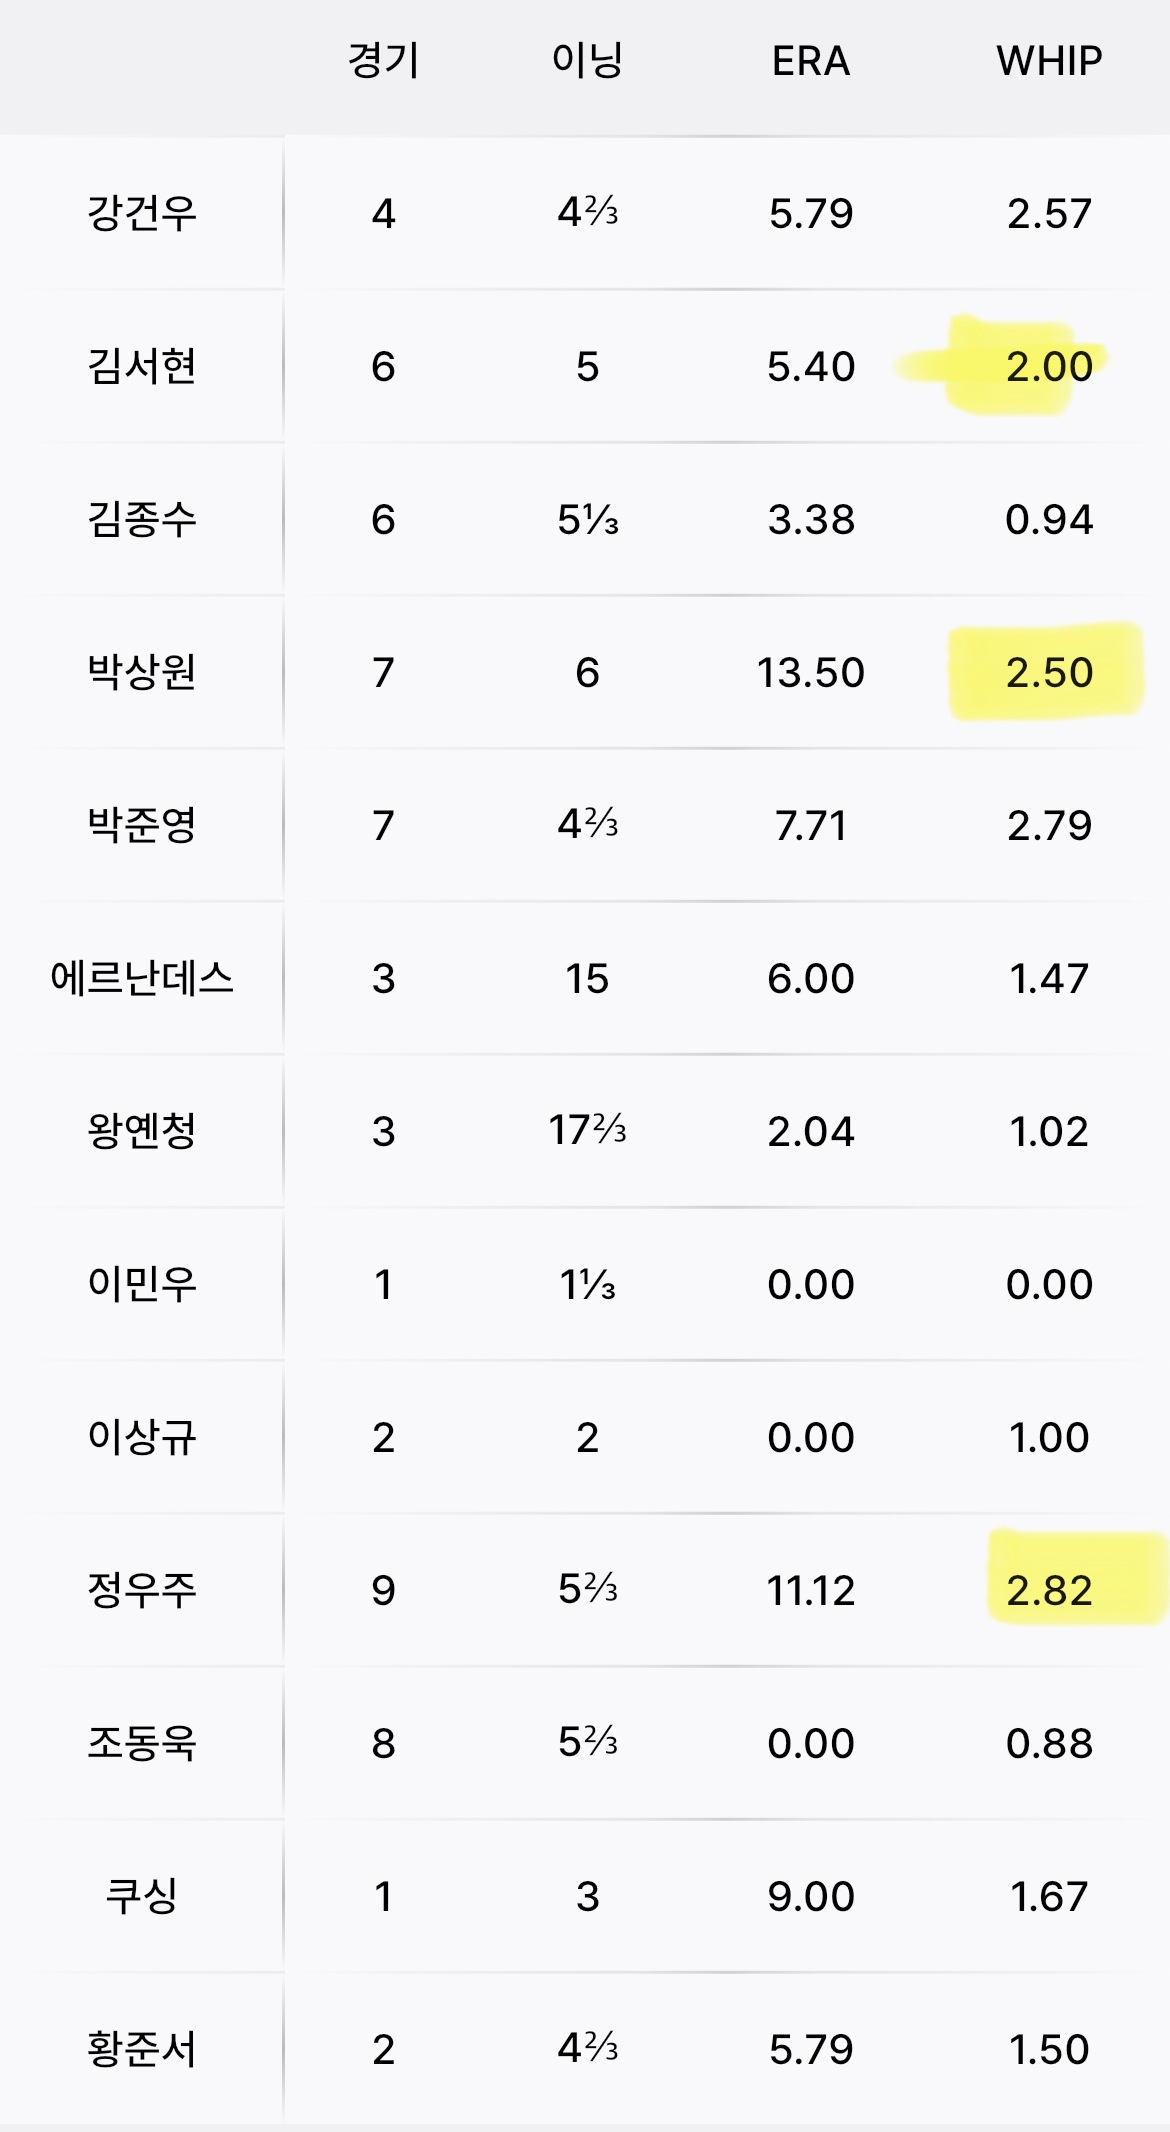Sort by the ERA column header
1170x2132 pixels.
tap(810, 61)
